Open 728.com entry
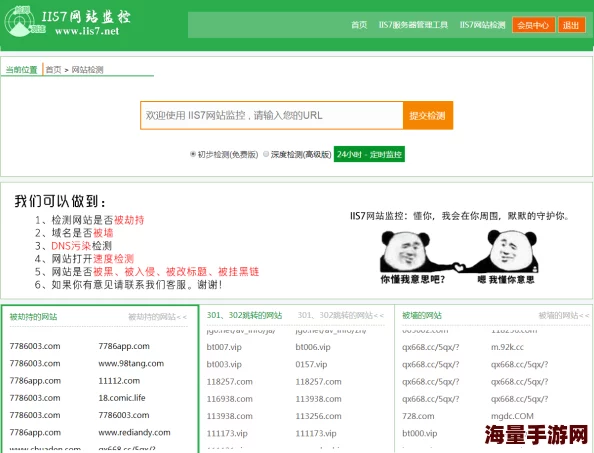Screen dimensions: 594x453 pos(418,416)
